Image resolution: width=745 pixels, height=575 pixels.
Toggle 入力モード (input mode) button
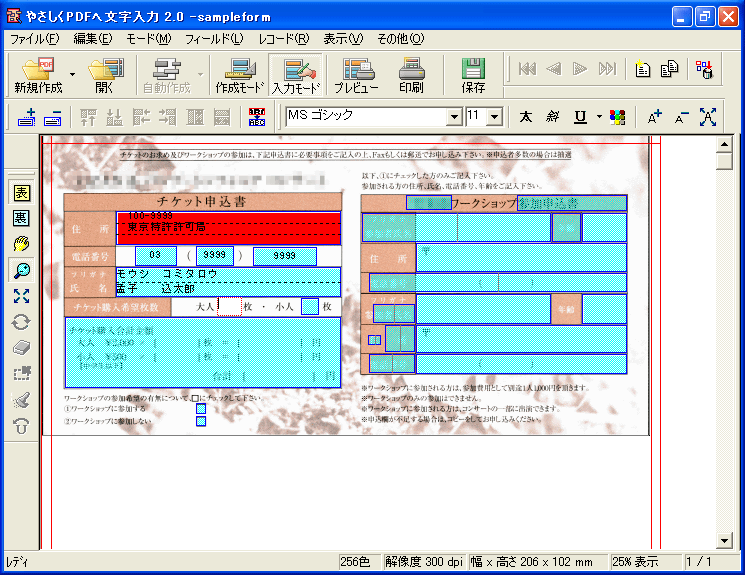(296, 75)
